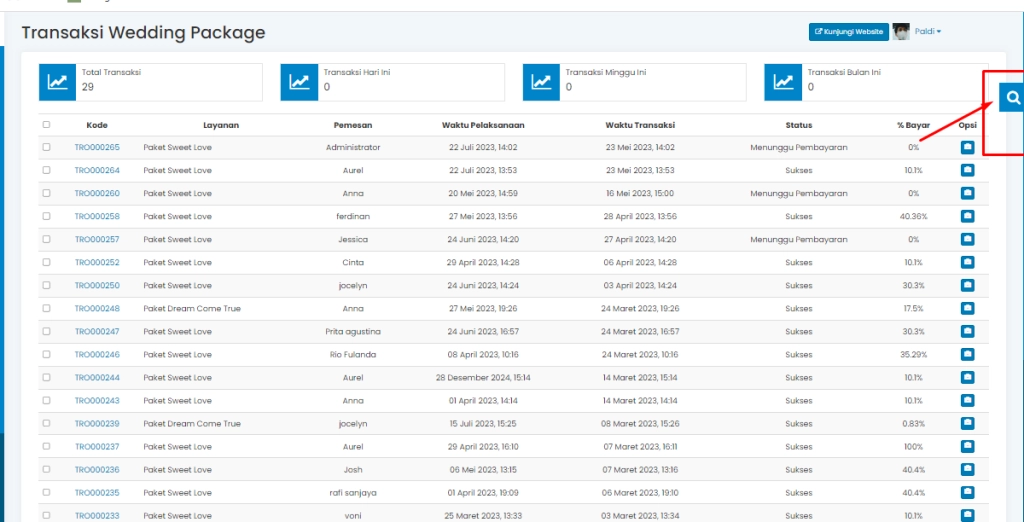Click the Transaksi Hari Ini chart icon
The height and width of the screenshot is (522, 1024).
click(x=299, y=82)
